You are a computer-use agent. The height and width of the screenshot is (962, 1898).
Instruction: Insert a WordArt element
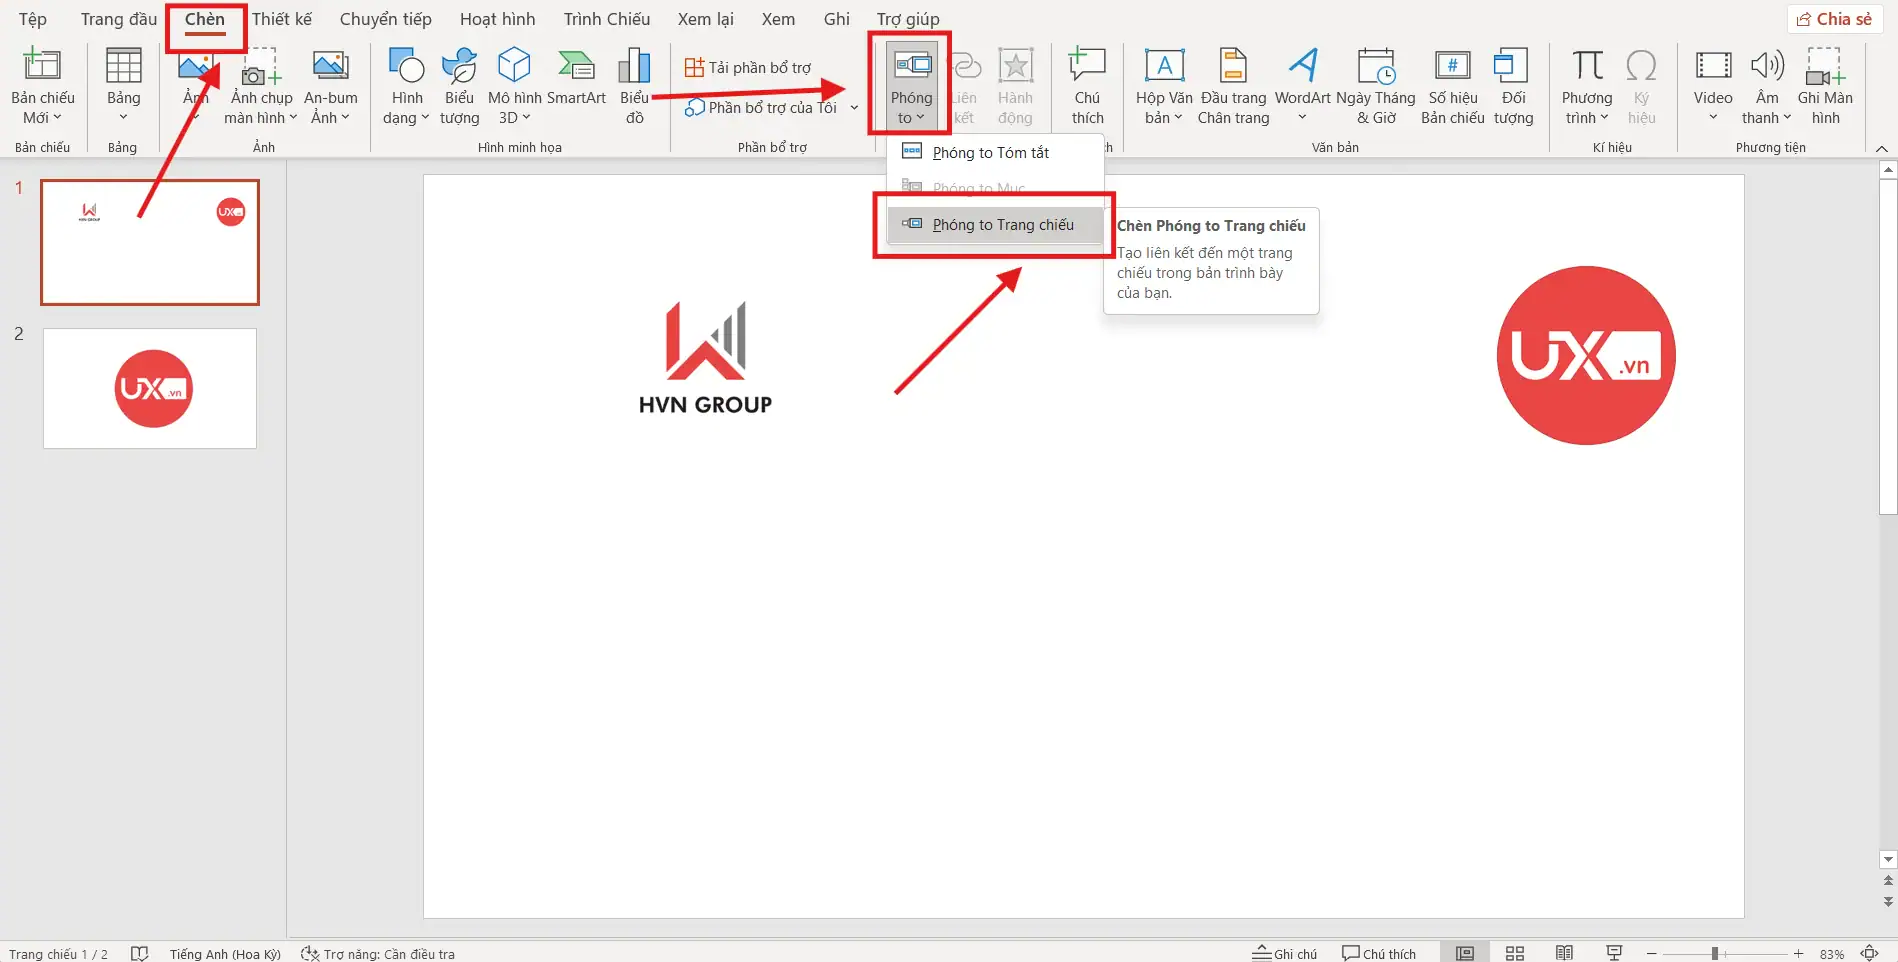(x=1302, y=85)
